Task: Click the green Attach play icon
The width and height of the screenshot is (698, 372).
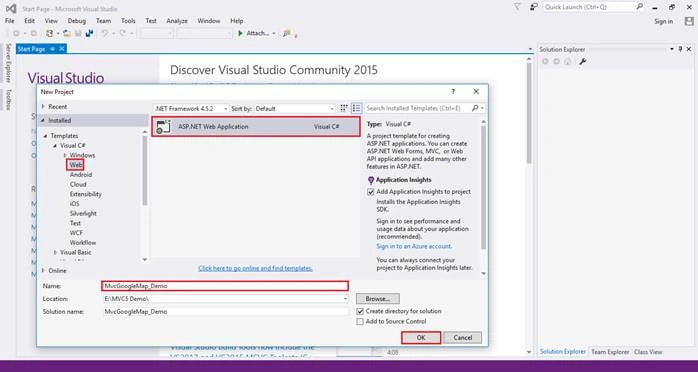Action: tap(240, 33)
